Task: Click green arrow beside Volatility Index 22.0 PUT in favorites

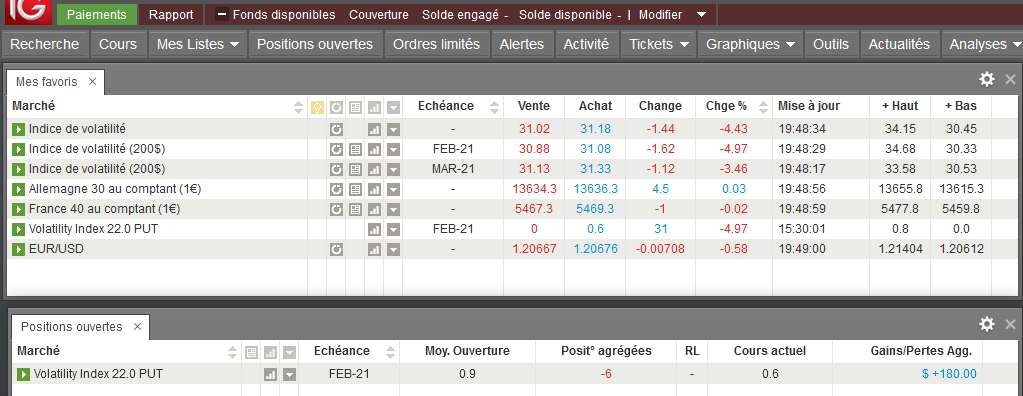Action: [18, 230]
